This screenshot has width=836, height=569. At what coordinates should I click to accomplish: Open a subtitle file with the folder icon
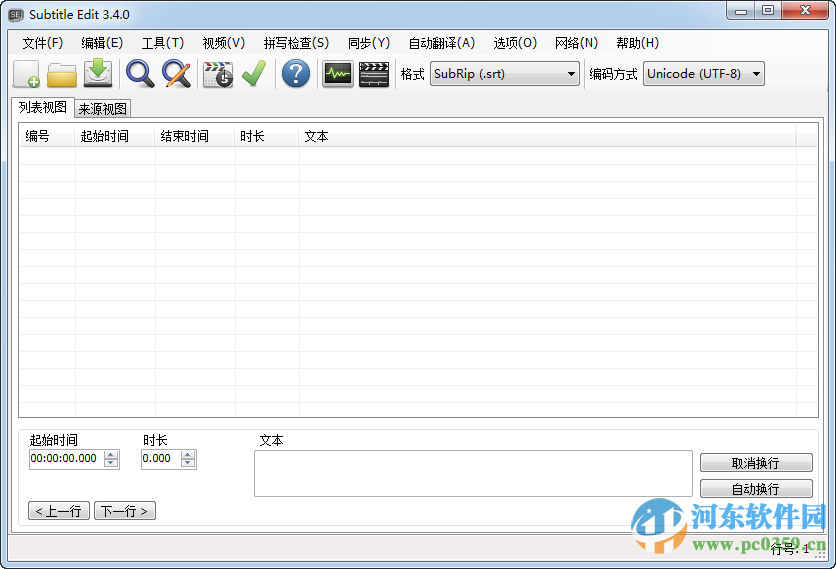[62, 74]
